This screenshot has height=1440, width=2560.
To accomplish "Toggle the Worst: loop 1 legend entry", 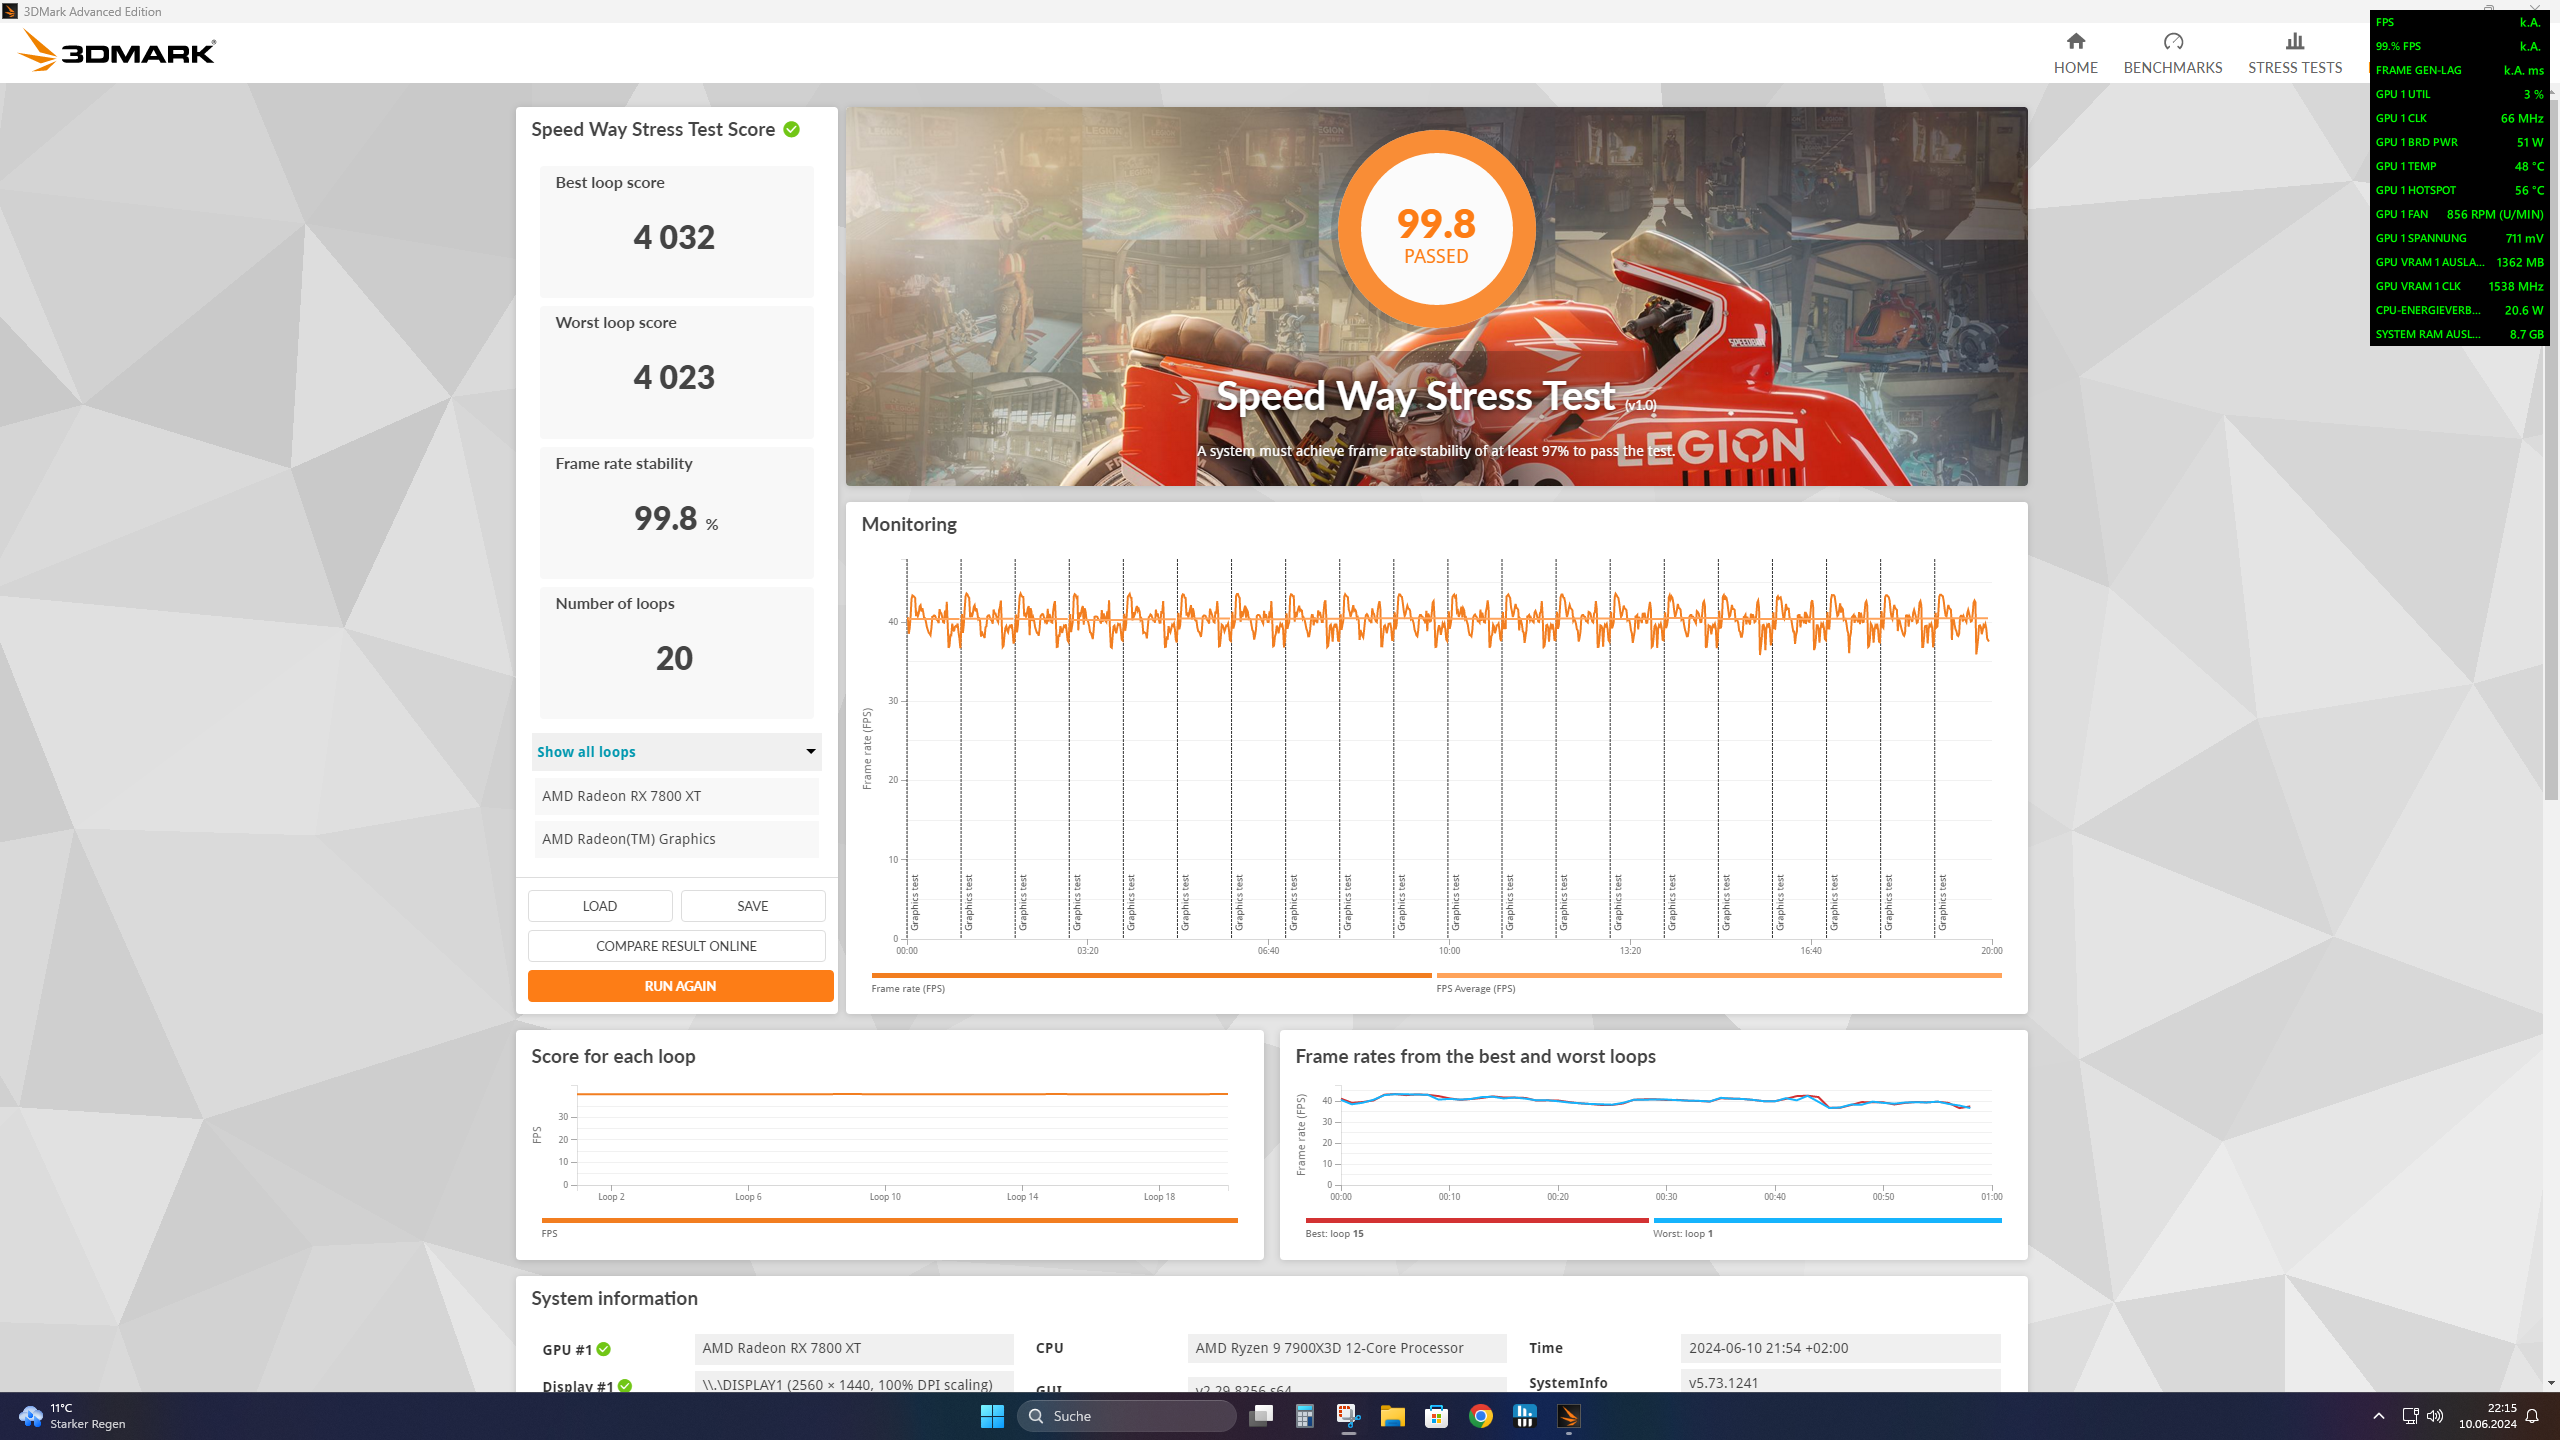I will tap(1827, 1228).
